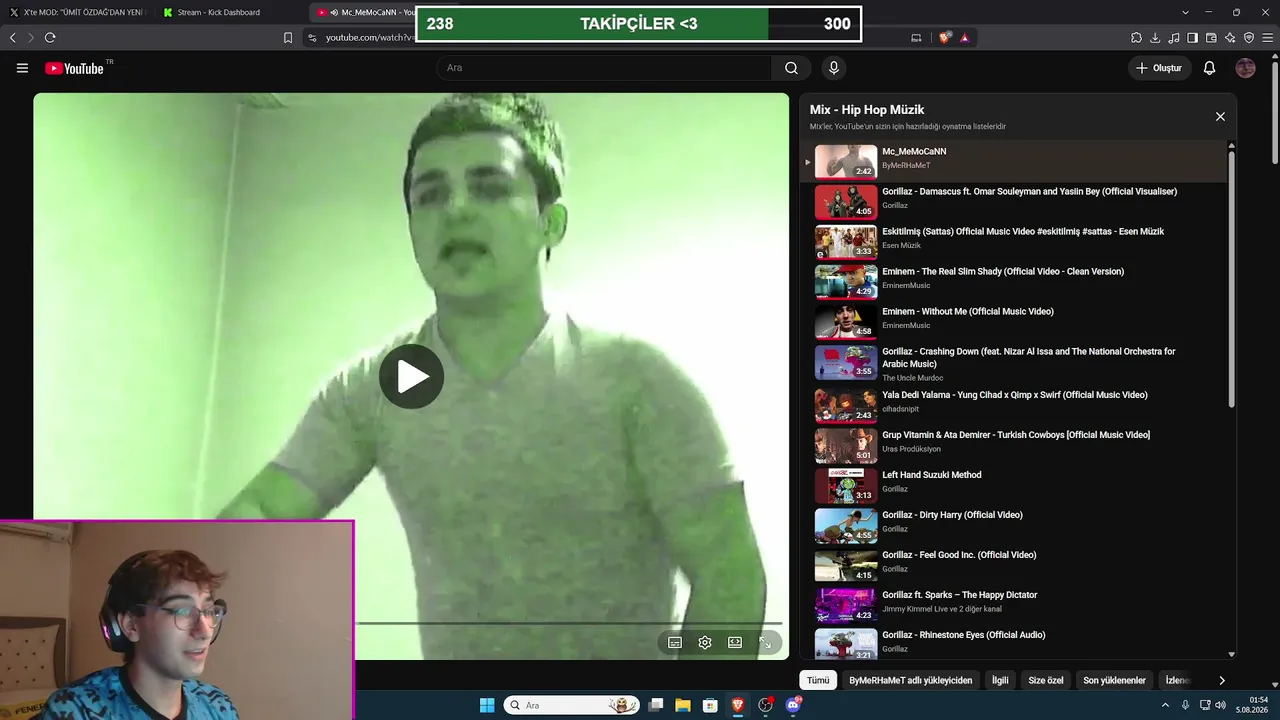The image size is (1280, 720).
Task: Toggle fullscreen on the video player
Action: tap(765, 642)
